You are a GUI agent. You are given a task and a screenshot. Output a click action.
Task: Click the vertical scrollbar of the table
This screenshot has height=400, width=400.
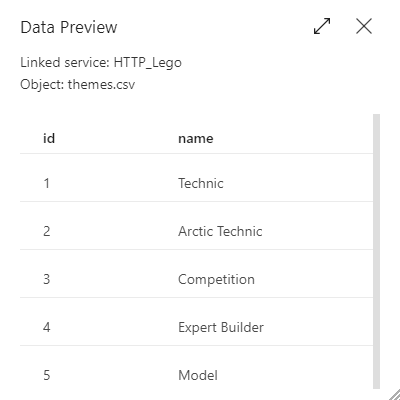(376, 251)
